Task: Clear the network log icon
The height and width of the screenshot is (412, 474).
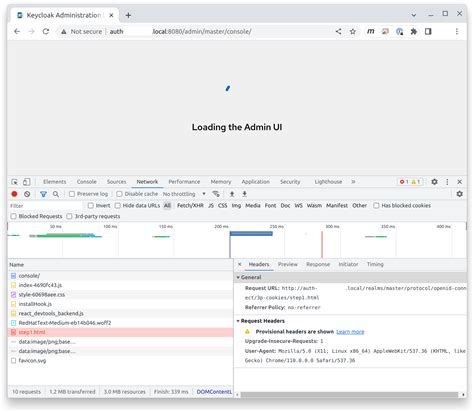Action: 27,194
